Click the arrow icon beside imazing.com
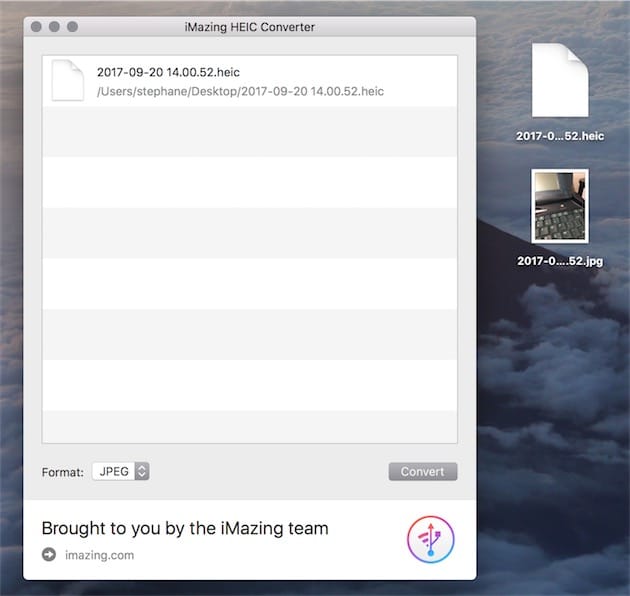 (49, 555)
